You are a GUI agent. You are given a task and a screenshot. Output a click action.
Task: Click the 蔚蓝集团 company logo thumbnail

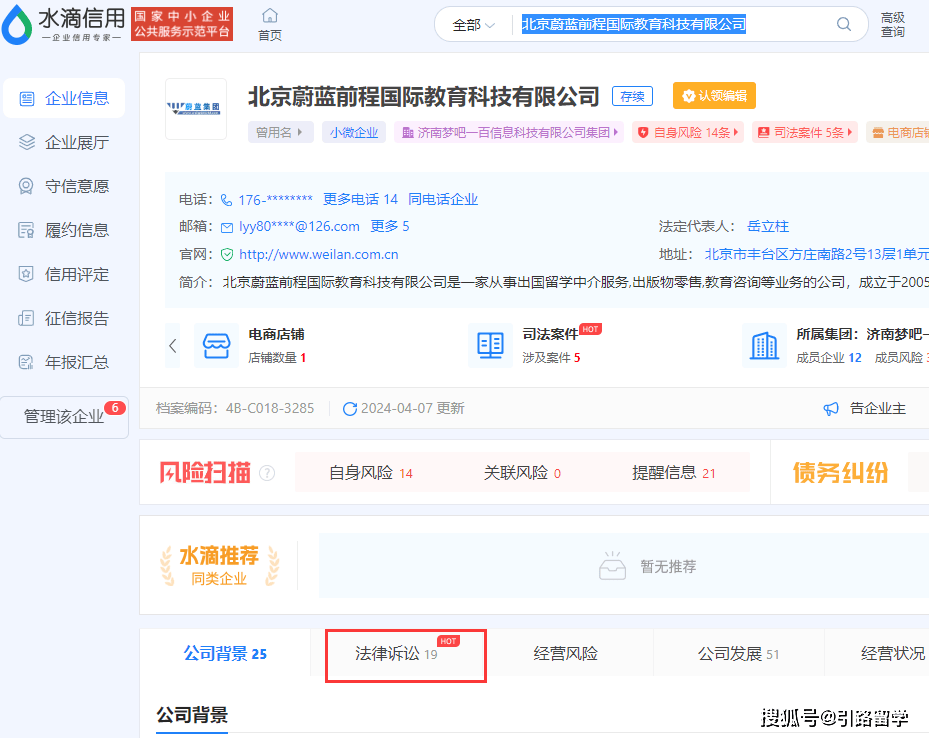196,109
